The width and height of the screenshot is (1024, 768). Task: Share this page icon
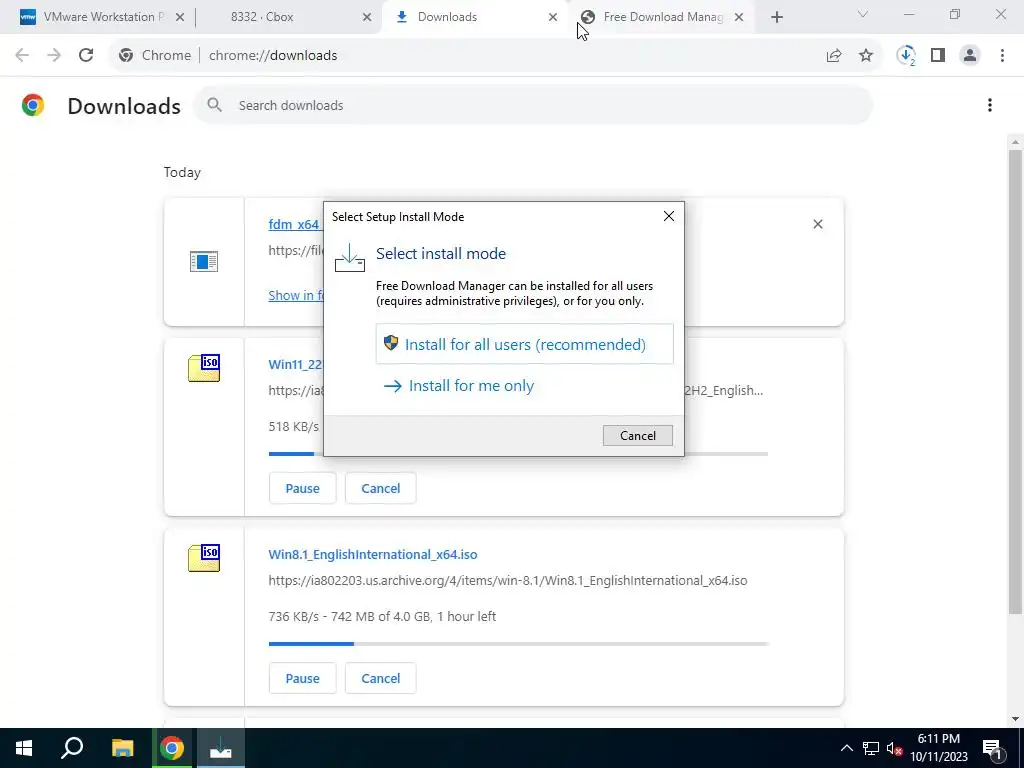tap(834, 56)
